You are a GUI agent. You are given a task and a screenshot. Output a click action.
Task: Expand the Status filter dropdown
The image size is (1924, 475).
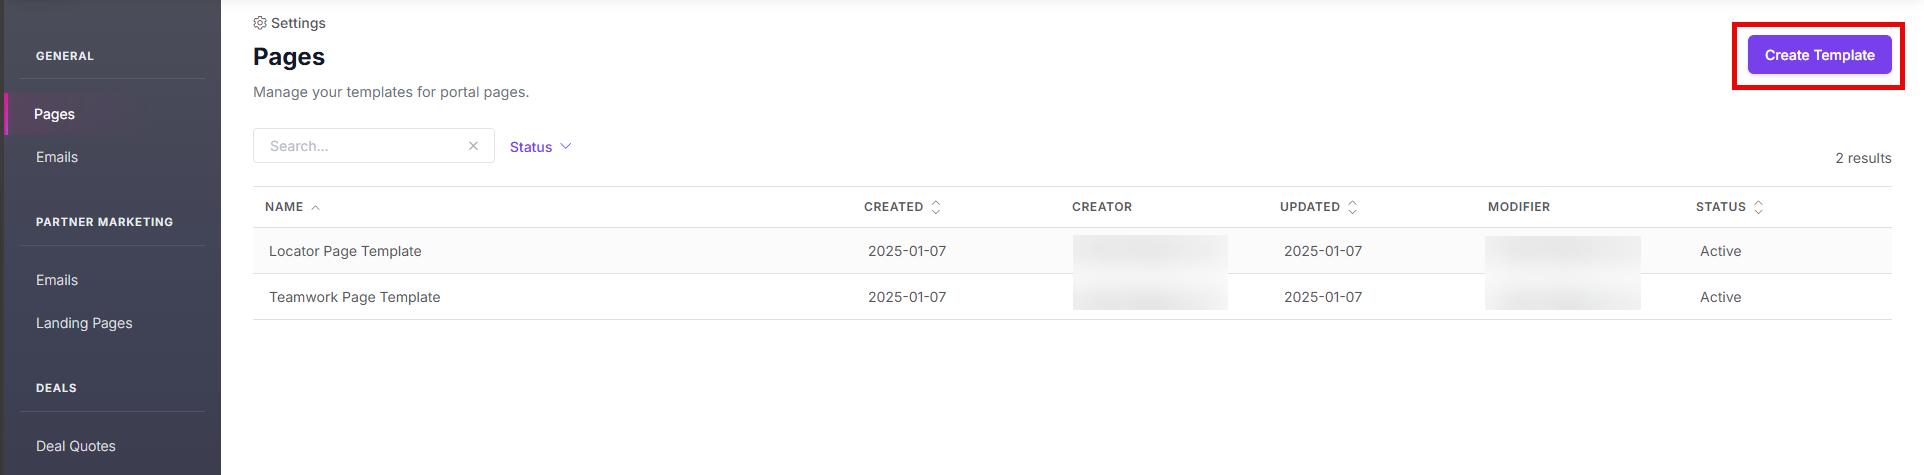pos(540,147)
